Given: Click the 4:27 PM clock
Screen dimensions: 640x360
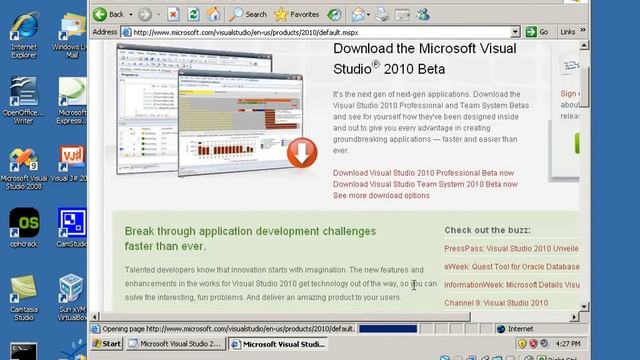Looking at the screenshot, I should (568, 344).
